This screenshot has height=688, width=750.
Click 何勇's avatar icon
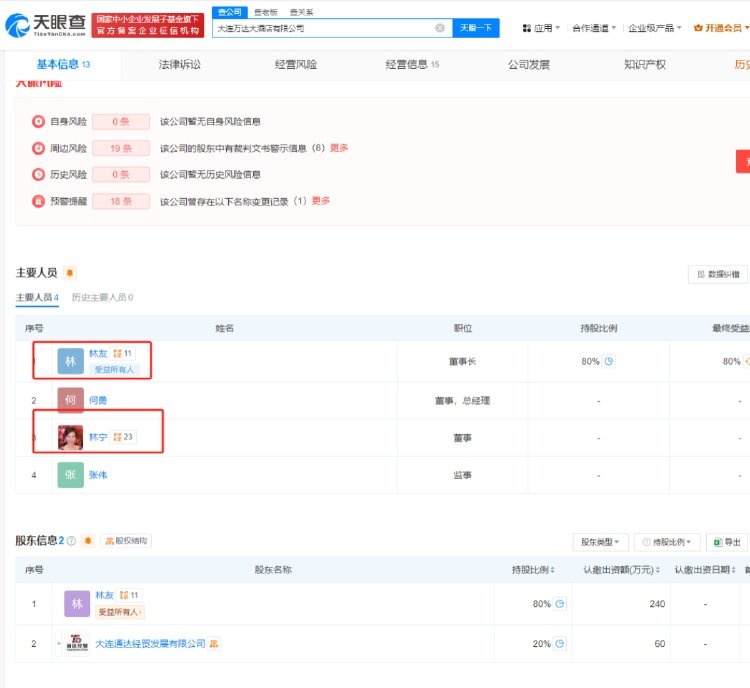70,400
